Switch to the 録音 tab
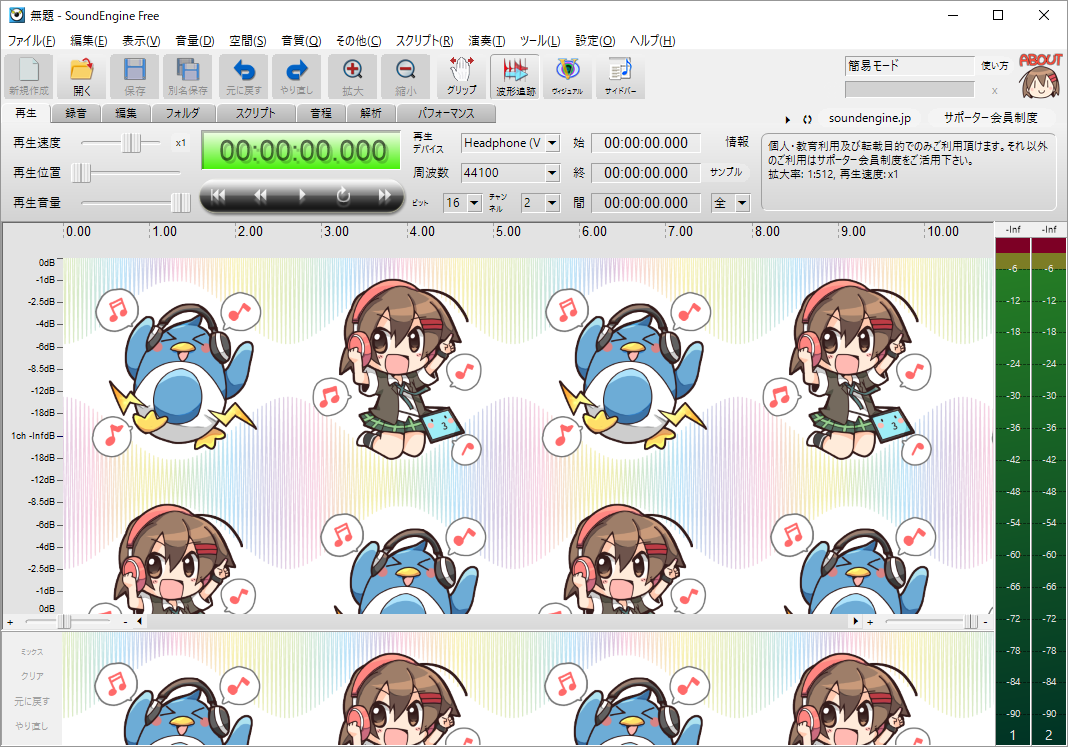Image resolution: width=1068 pixels, height=747 pixels. pyautogui.click(x=76, y=113)
